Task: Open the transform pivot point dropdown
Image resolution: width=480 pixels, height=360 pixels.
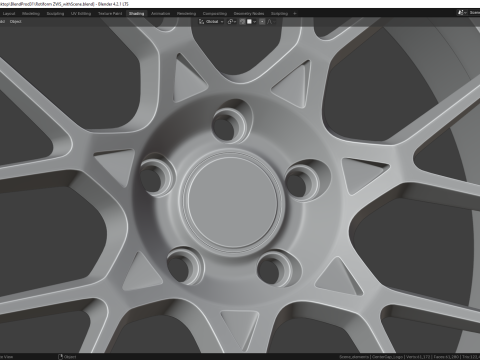Action: tap(232, 22)
